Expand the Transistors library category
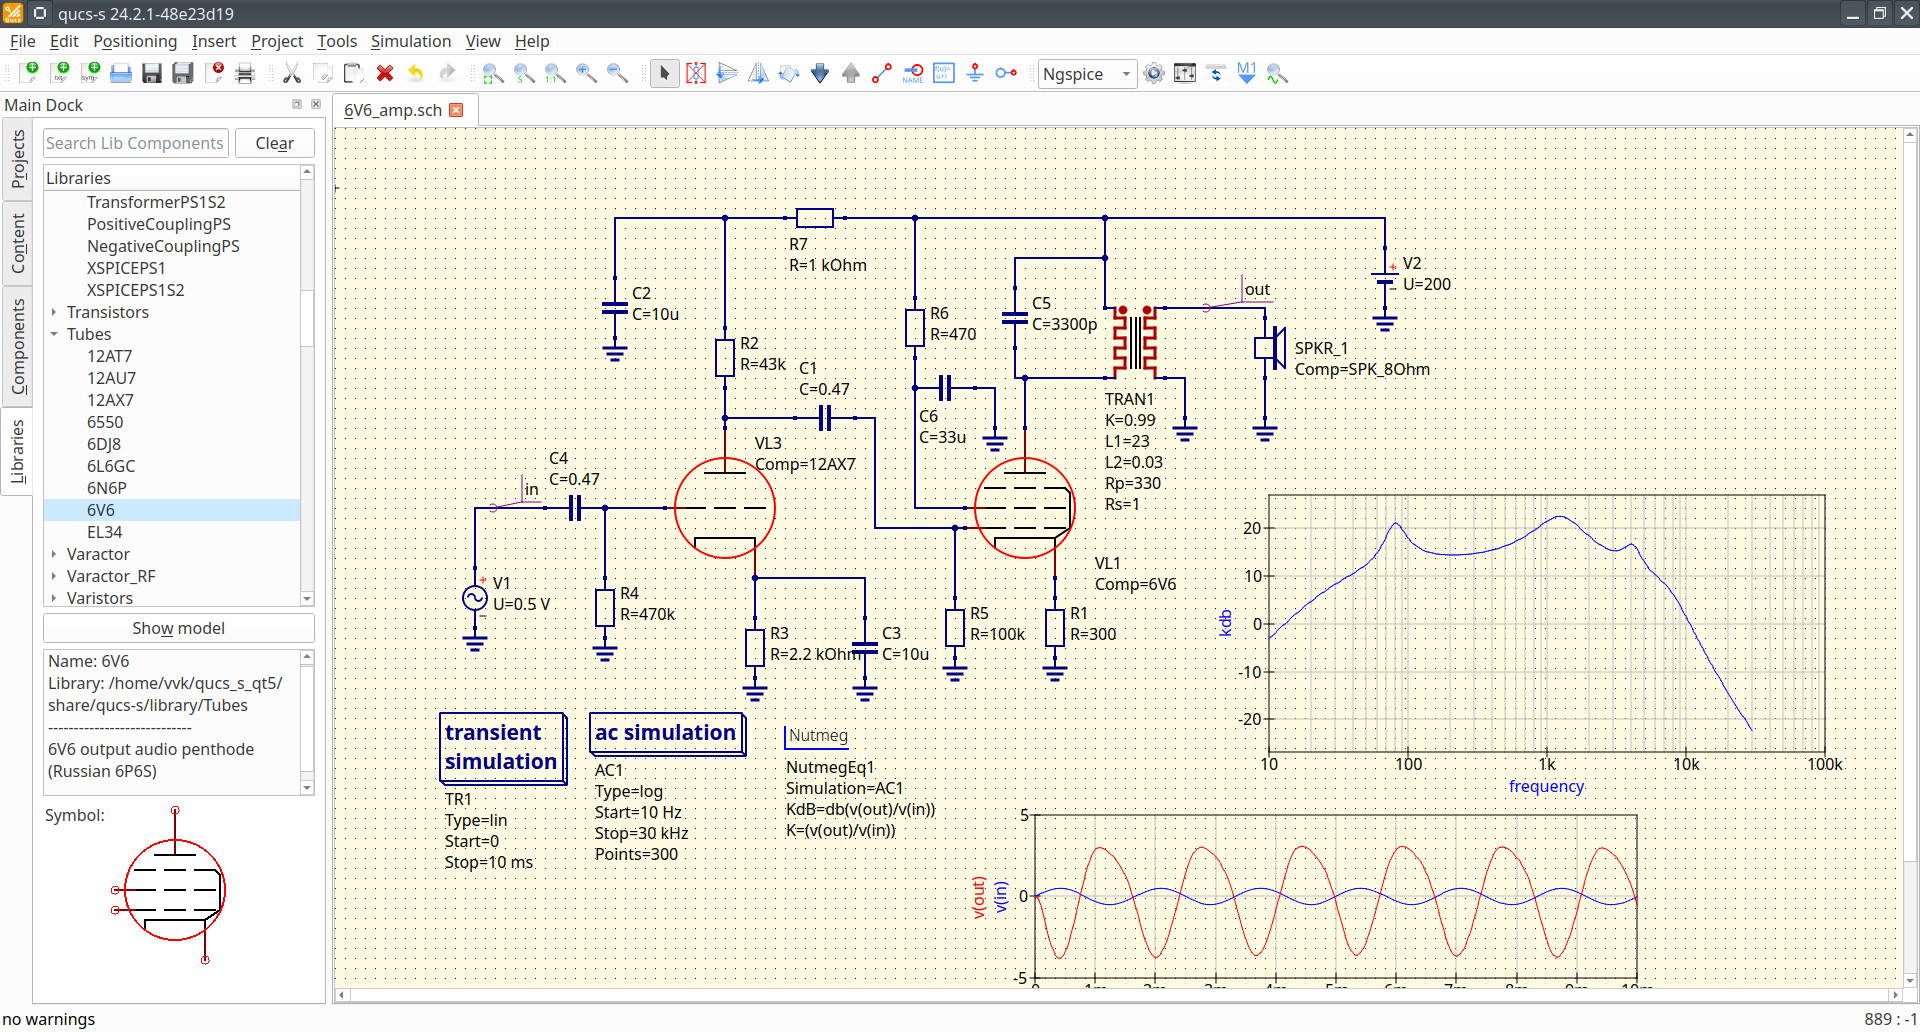1920x1032 pixels. [x=54, y=313]
